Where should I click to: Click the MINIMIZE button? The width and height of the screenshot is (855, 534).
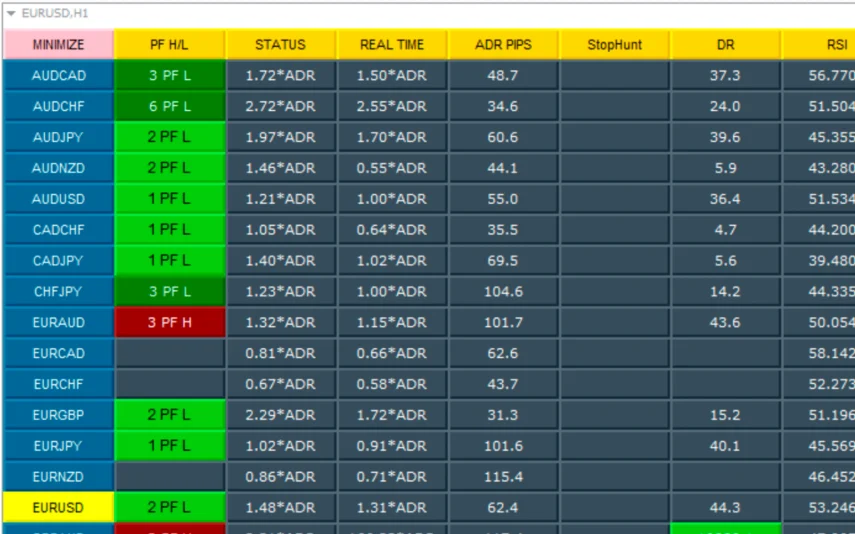pyautogui.click(x=58, y=45)
